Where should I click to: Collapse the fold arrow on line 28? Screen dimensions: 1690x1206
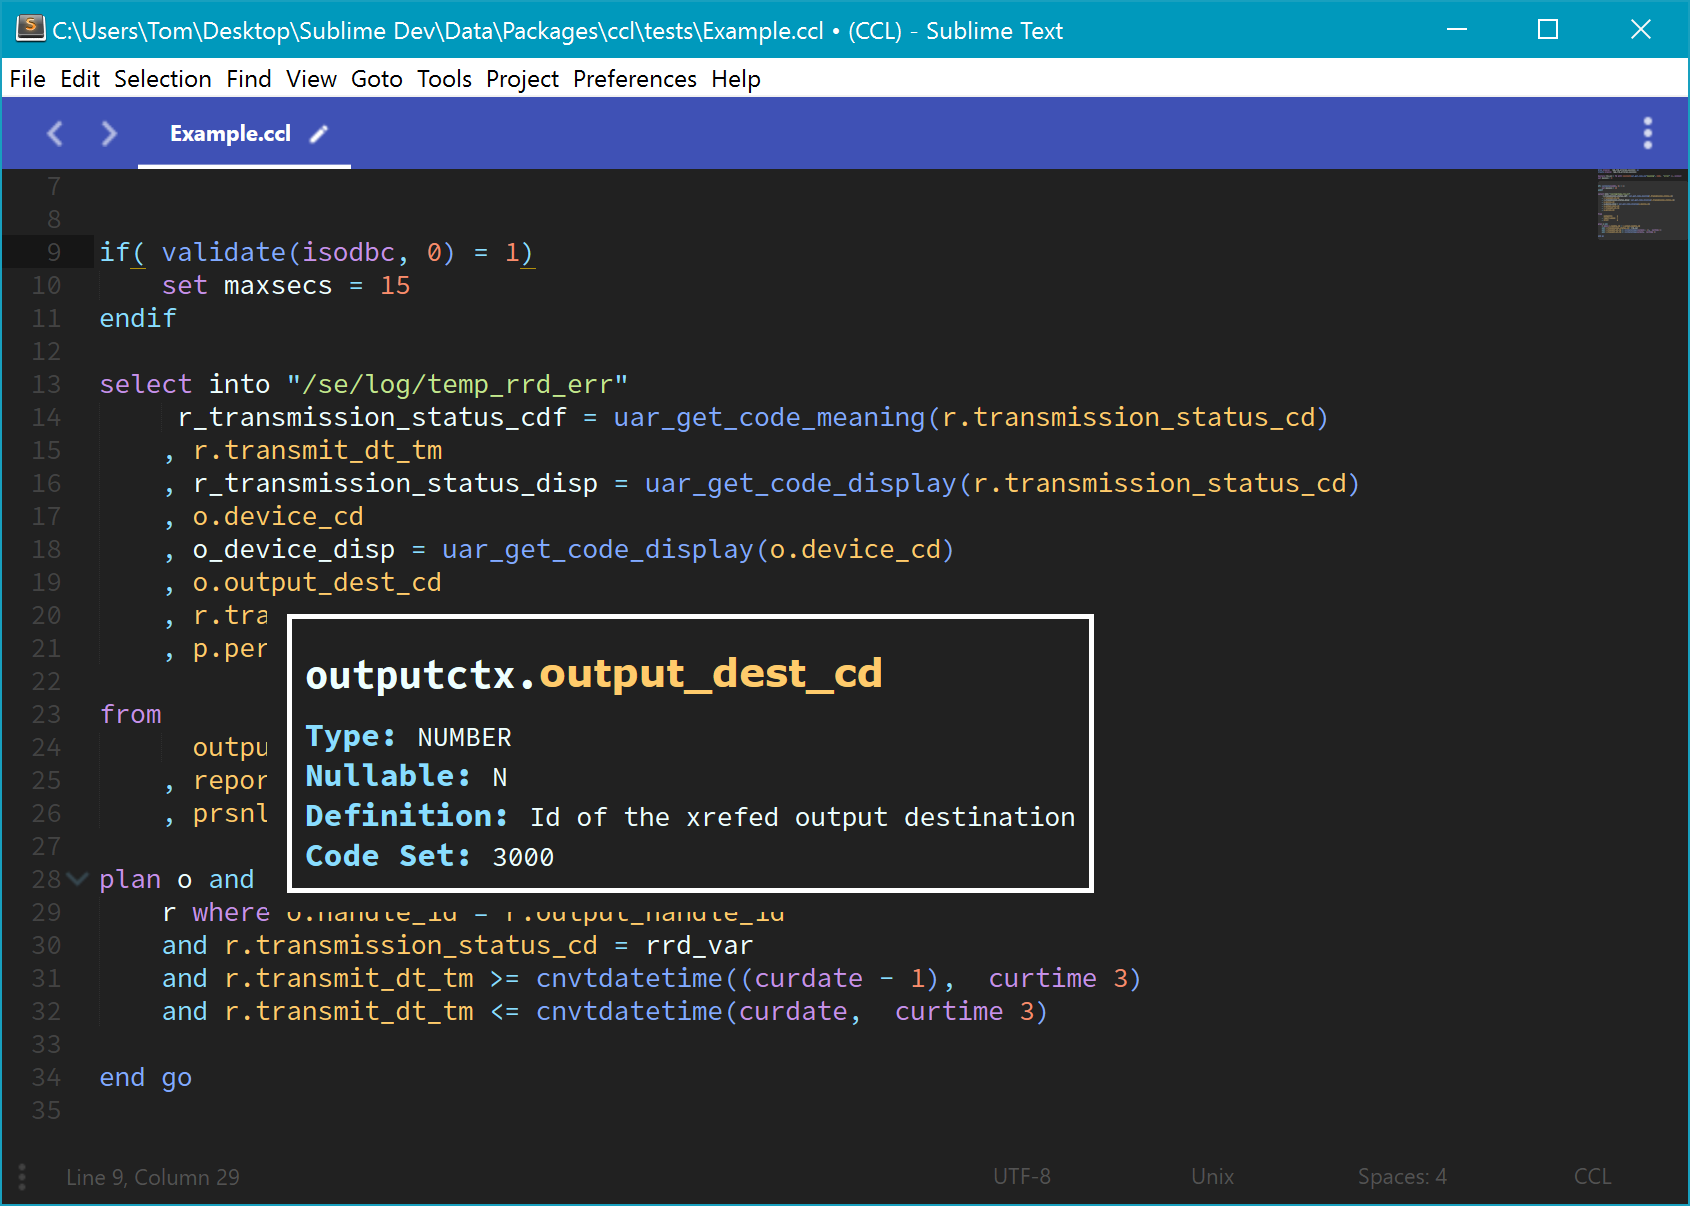(77, 879)
